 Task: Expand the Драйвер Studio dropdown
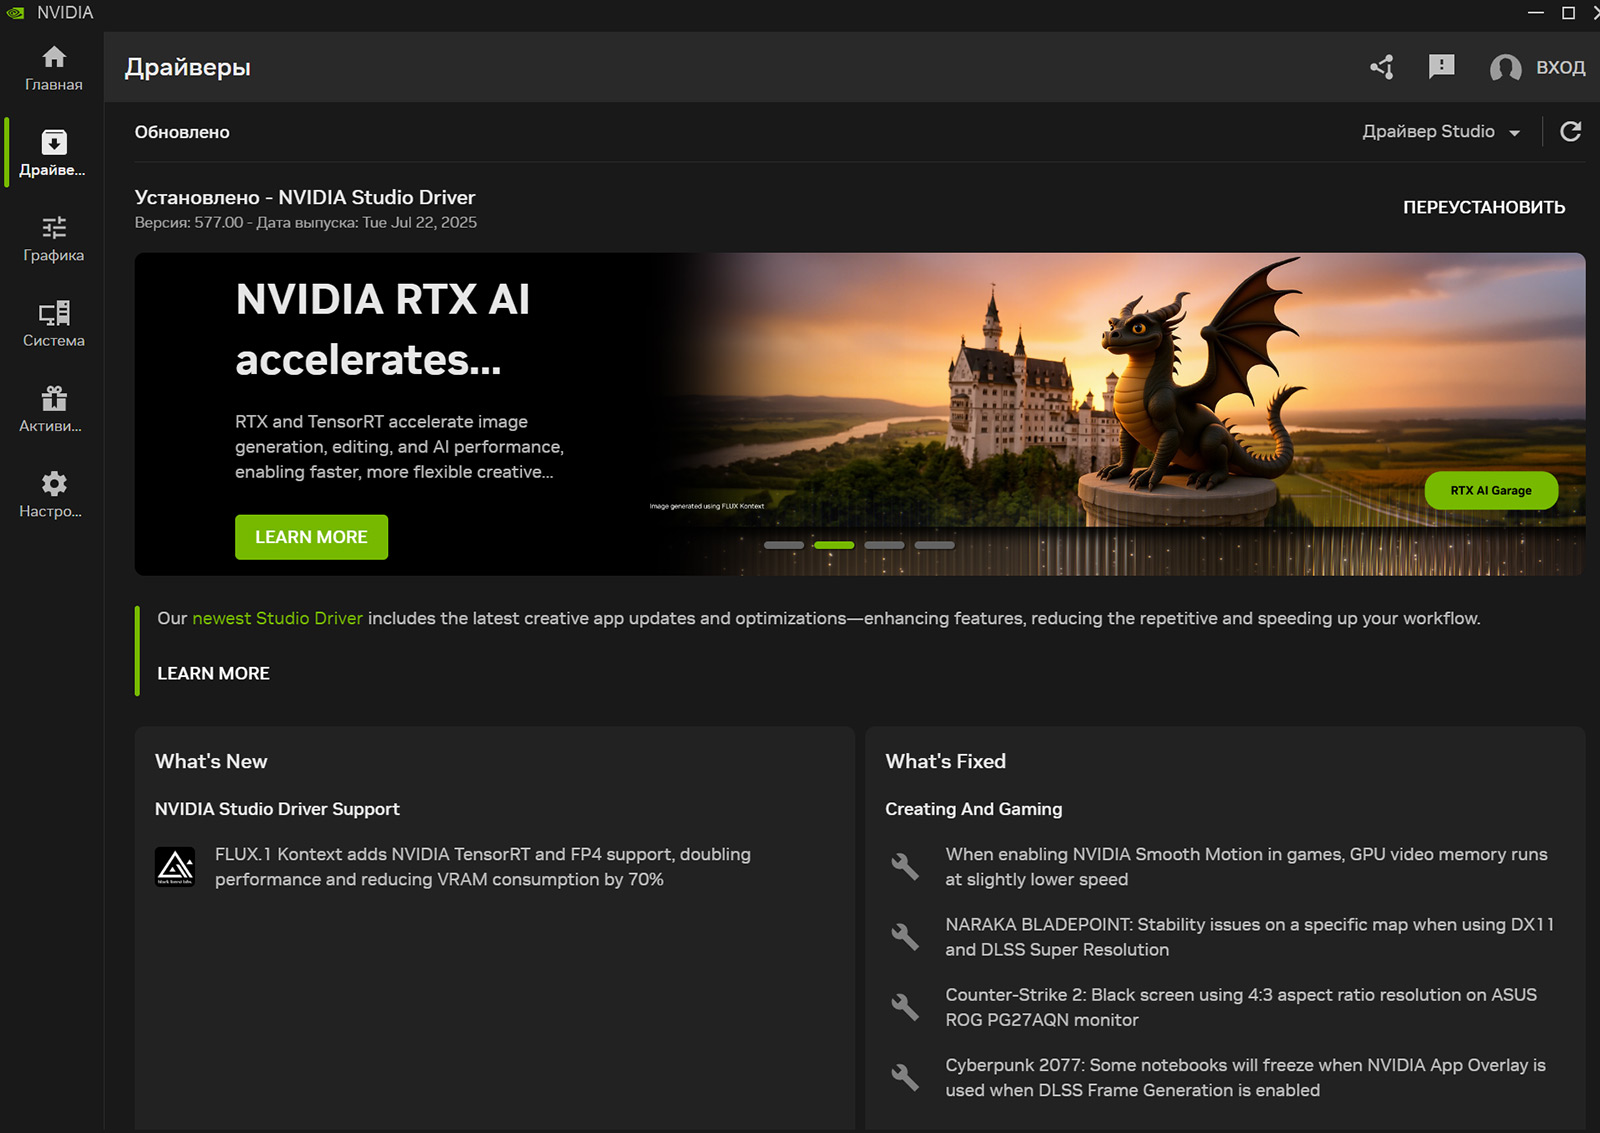1441,131
